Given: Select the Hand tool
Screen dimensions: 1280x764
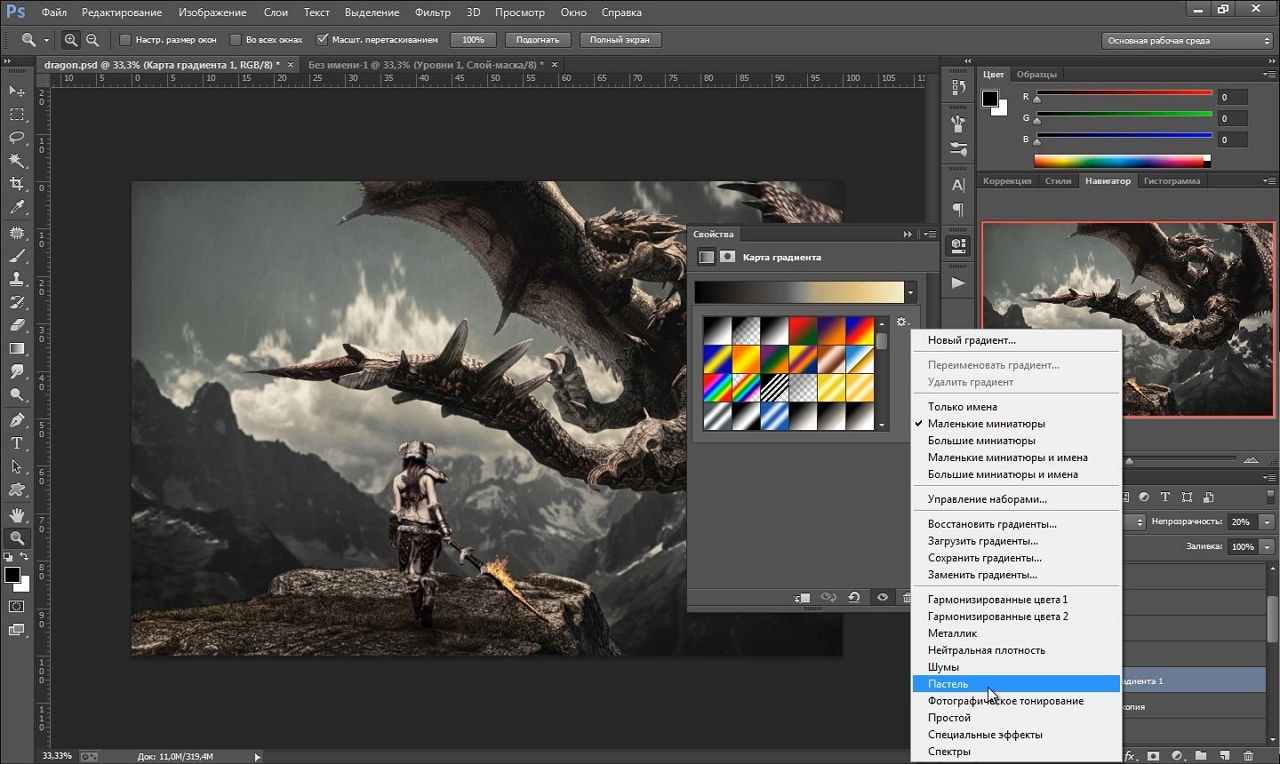Looking at the screenshot, I should (x=17, y=515).
